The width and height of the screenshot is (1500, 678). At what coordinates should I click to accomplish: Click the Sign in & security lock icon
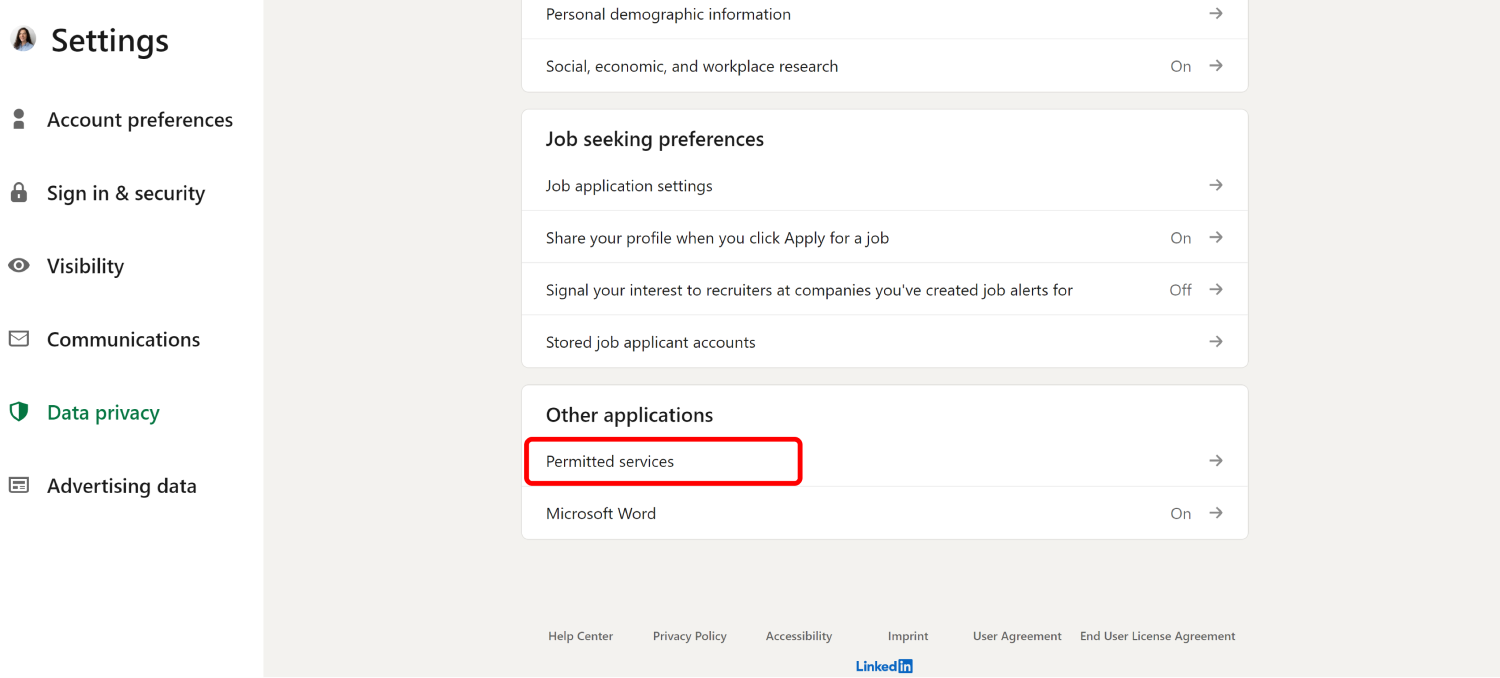(x=18, y=193)
